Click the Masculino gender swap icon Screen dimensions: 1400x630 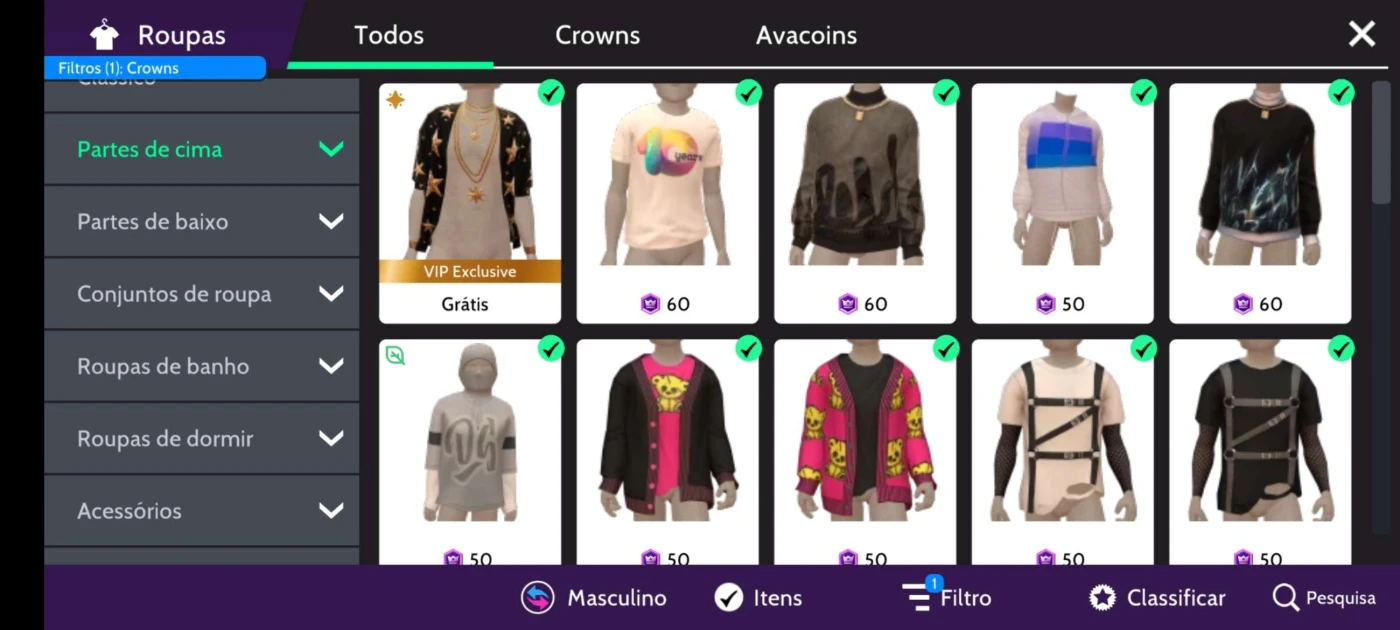pyautogui.click(x=538, y=598)
